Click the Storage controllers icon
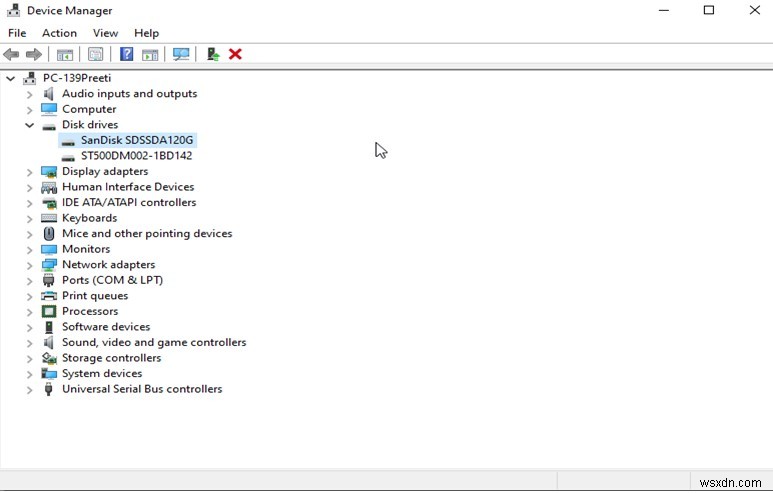The height and width of the screenshot is (493, 773). (49, 358)
